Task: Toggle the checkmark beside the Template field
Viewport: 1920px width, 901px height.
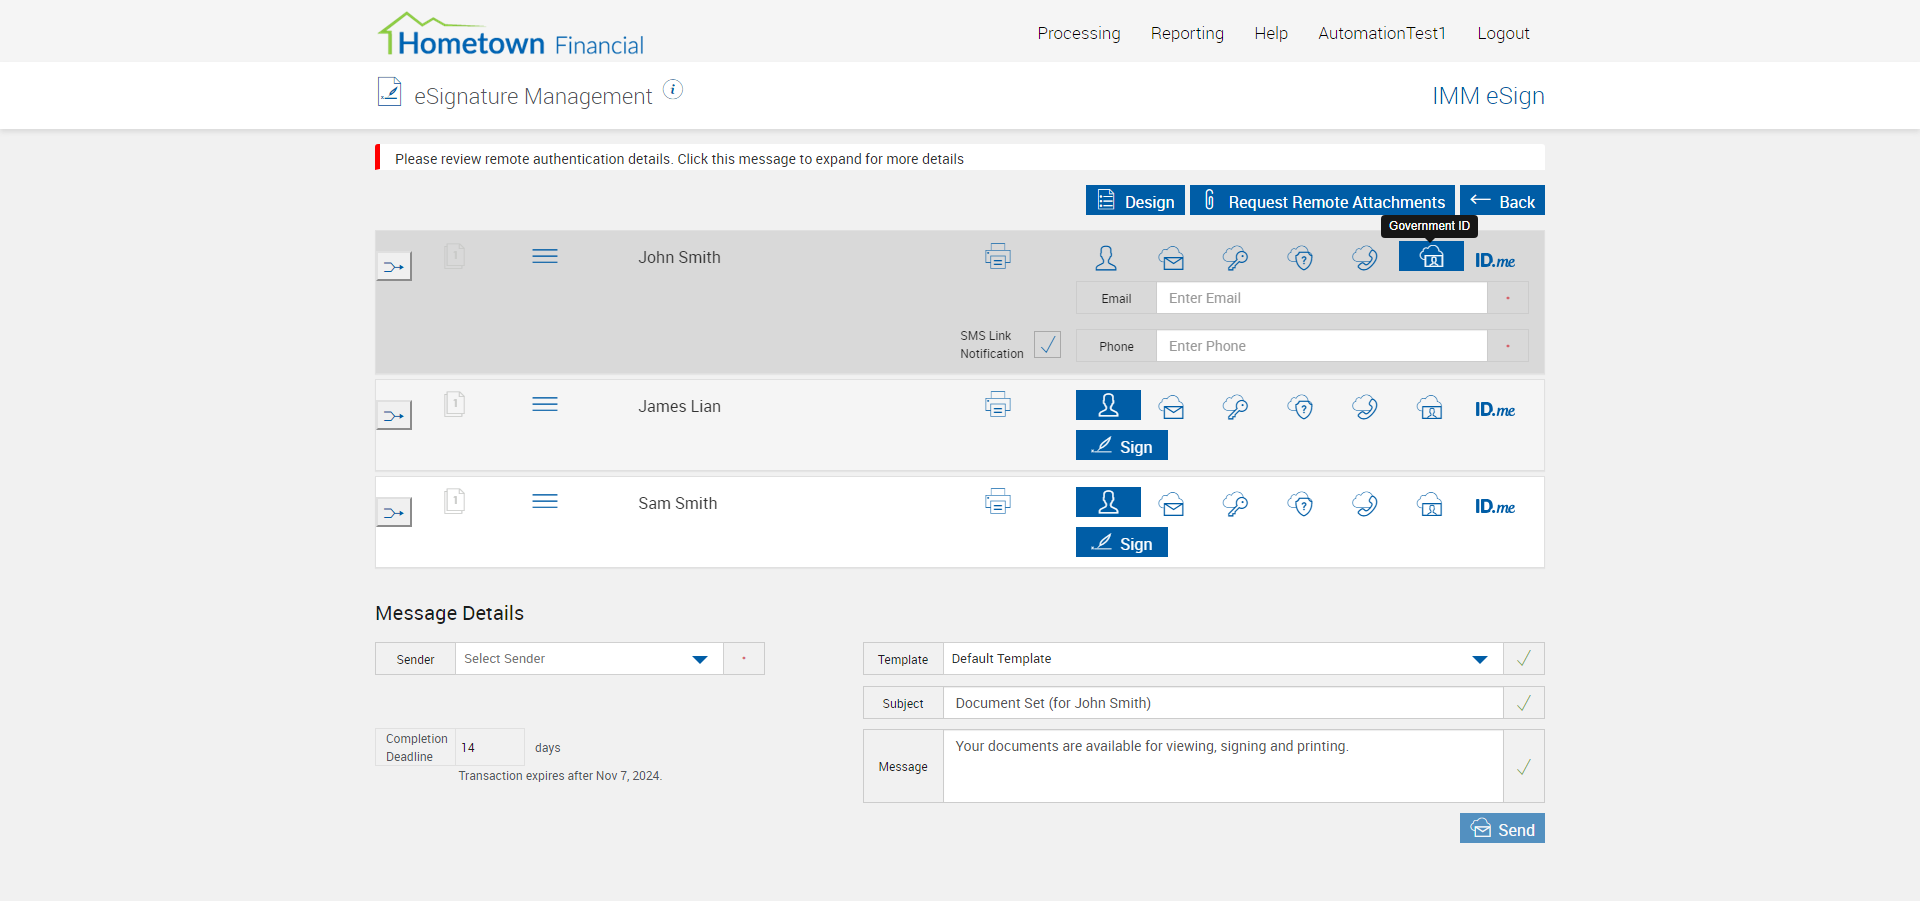Action: pos(1524,659)
